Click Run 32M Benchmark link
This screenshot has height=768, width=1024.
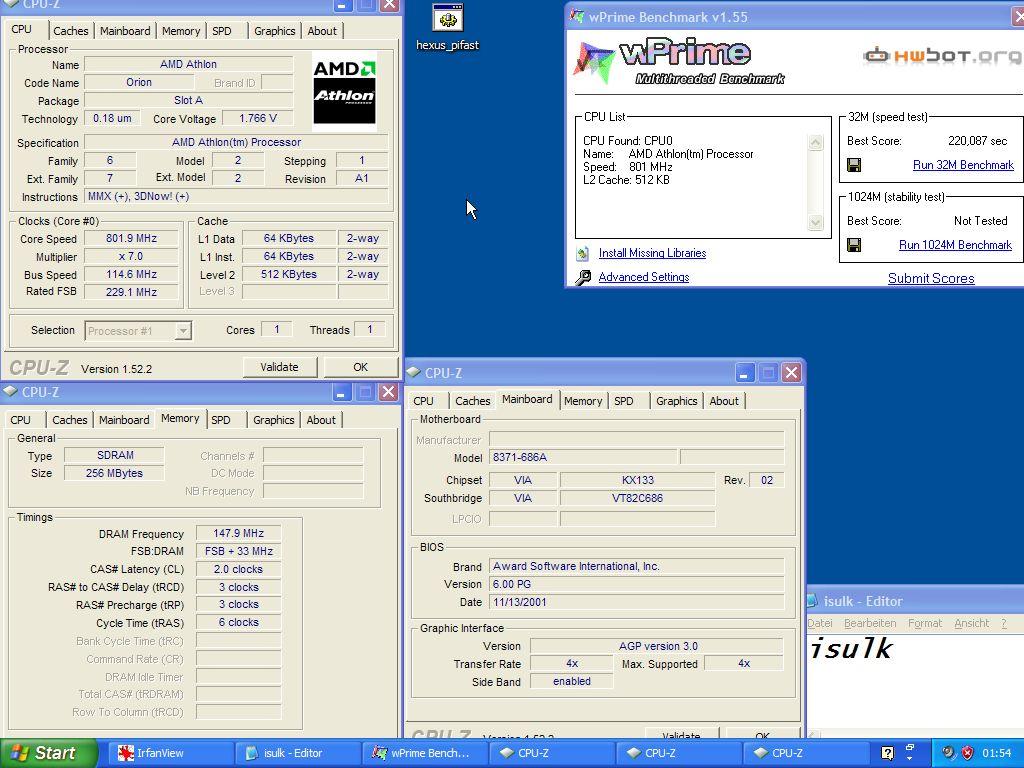click(x=963, y=165)
